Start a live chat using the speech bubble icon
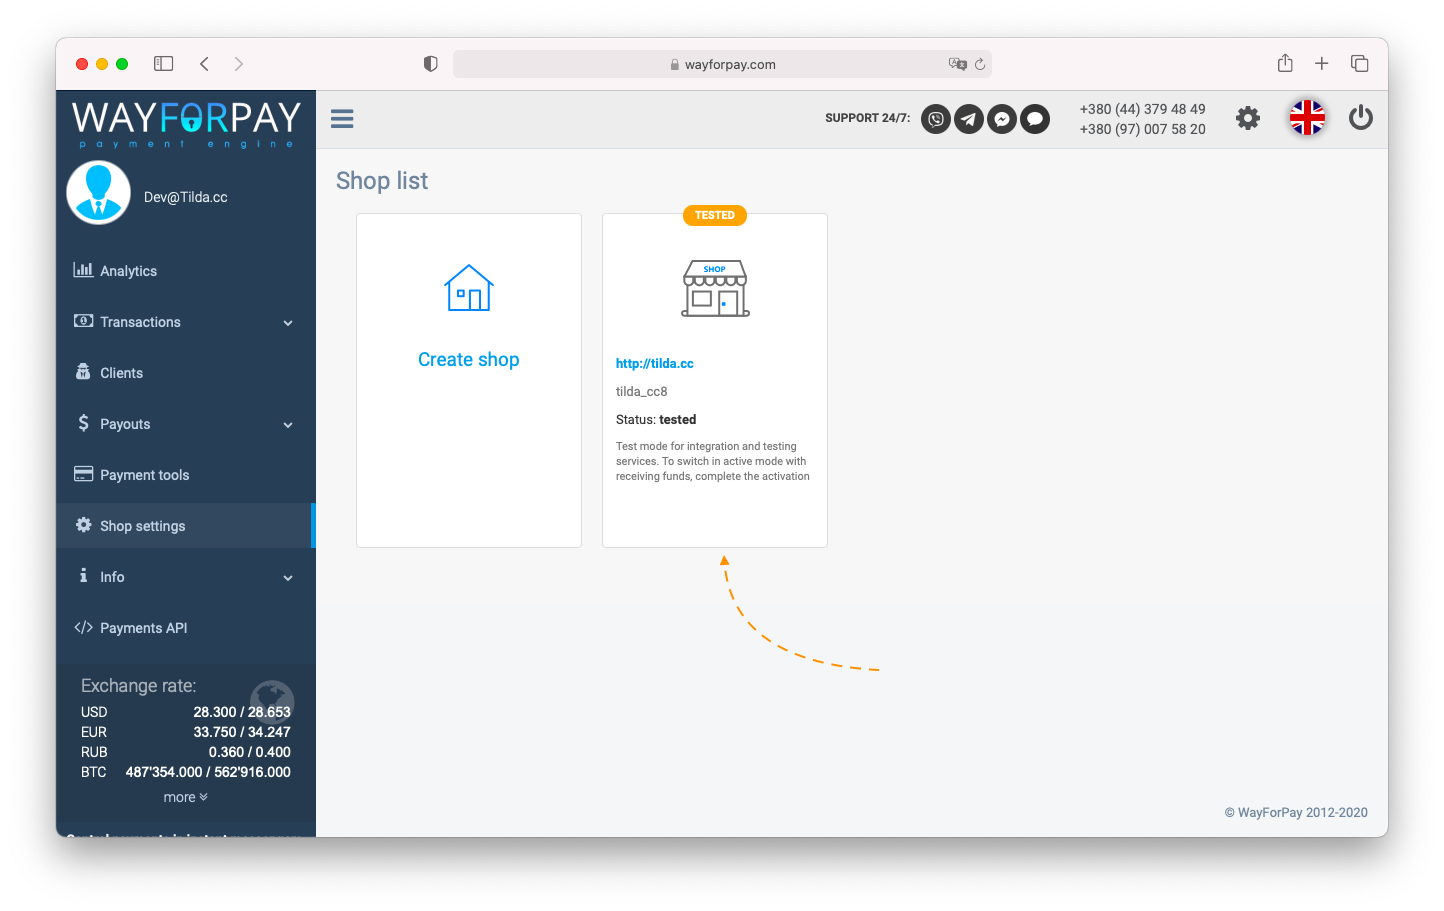Viewport: 1444px width, 911px height. [x=1035, y=119]
